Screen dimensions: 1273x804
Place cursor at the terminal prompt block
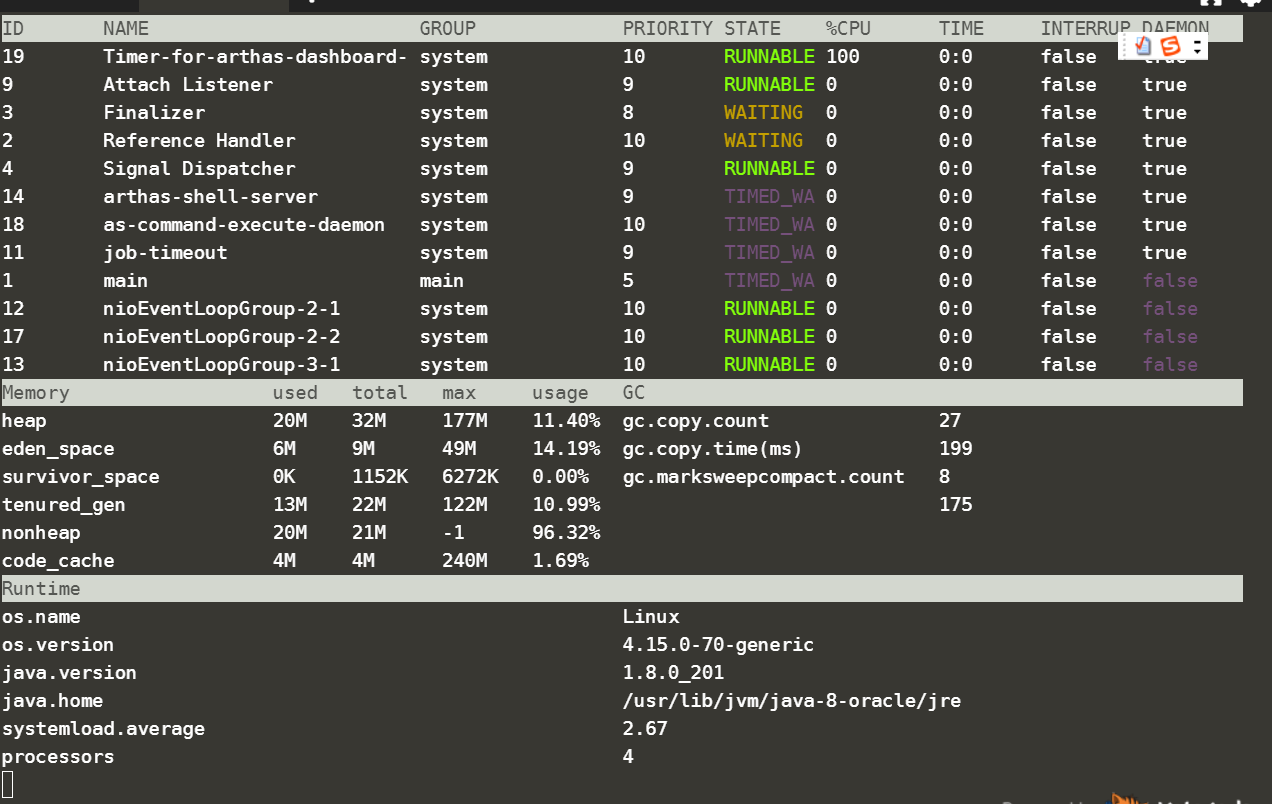pos(8,785)
